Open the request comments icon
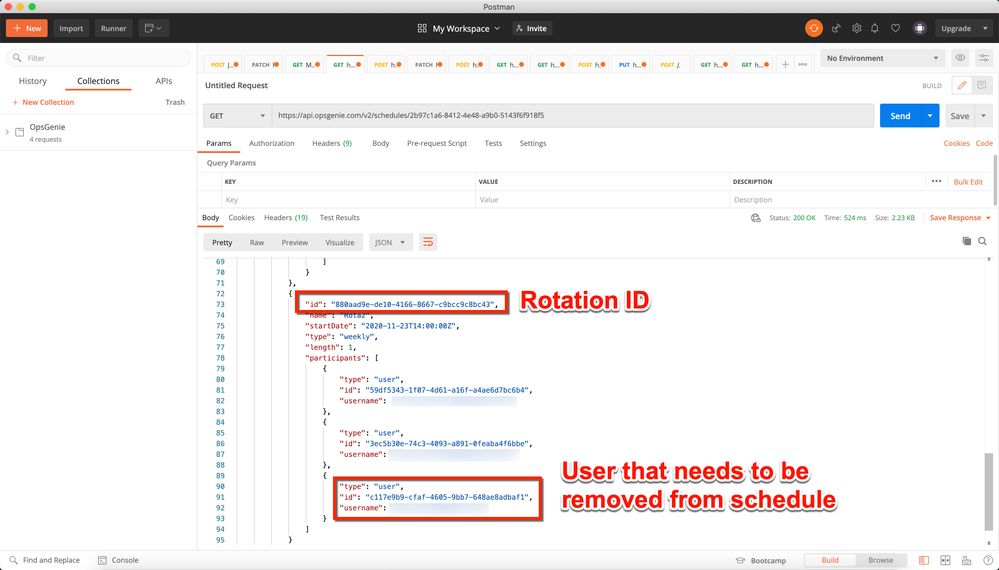The image size is (999, 570). [x=981, y=85]
